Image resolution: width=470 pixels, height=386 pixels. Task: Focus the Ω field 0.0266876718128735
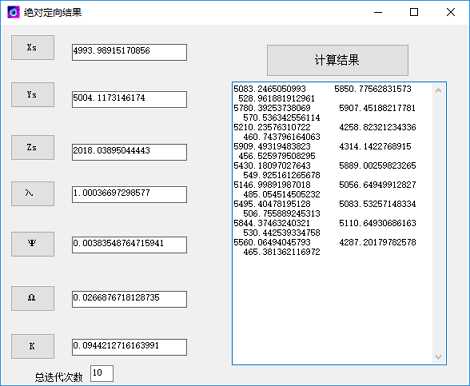(x=129, y=299)
